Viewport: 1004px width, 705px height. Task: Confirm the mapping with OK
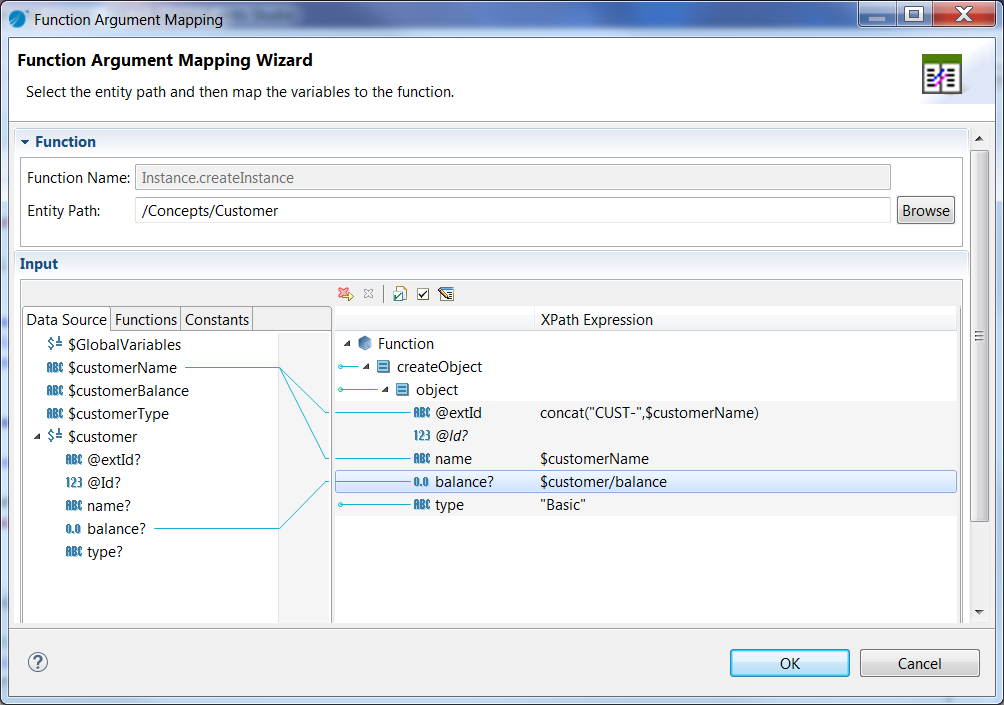(x=789, y=663)
